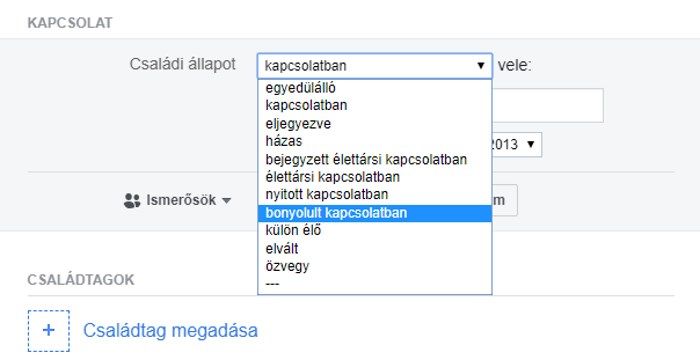Click the friends audience people icon

132,201
